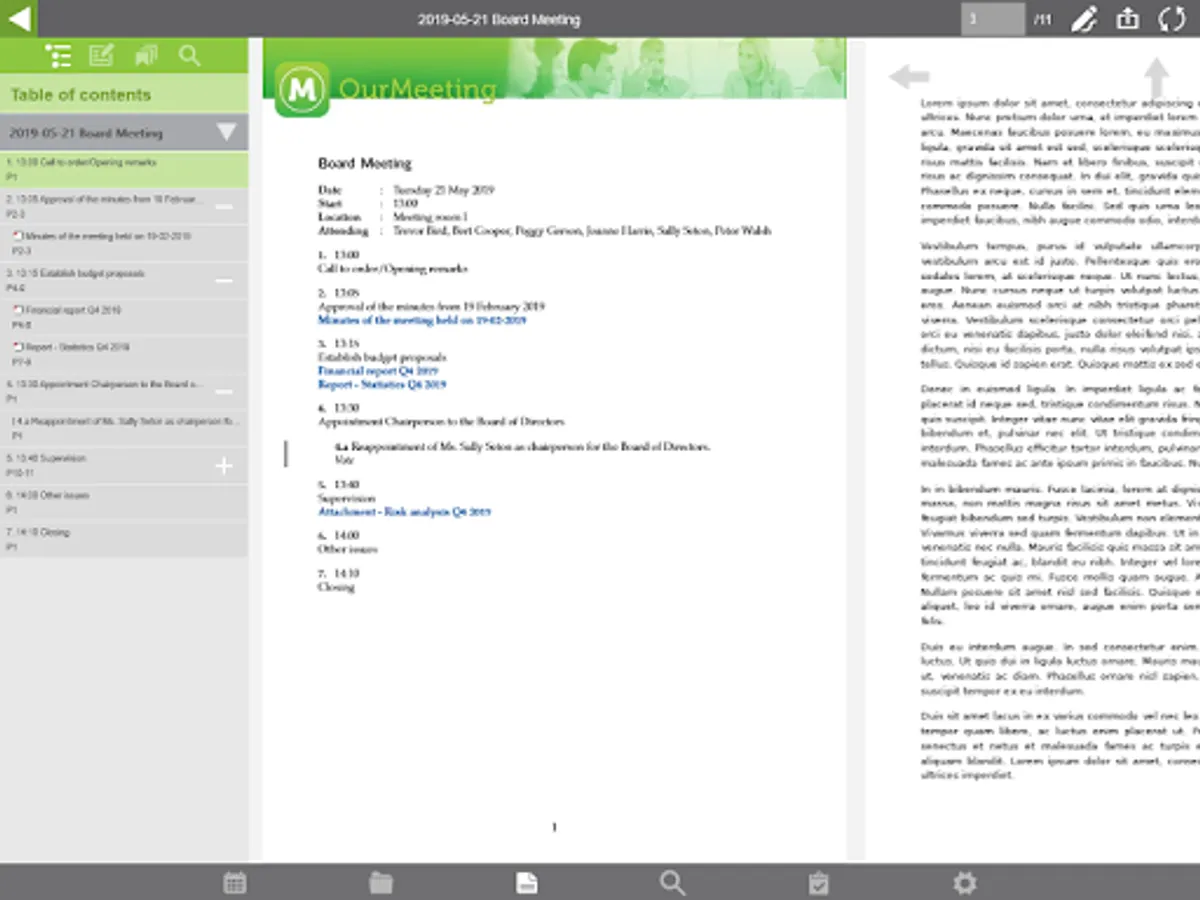This screenshot has width=1200, height=900.
Task: Select sidebar item 6 Other issues
Action: [124, 502]
